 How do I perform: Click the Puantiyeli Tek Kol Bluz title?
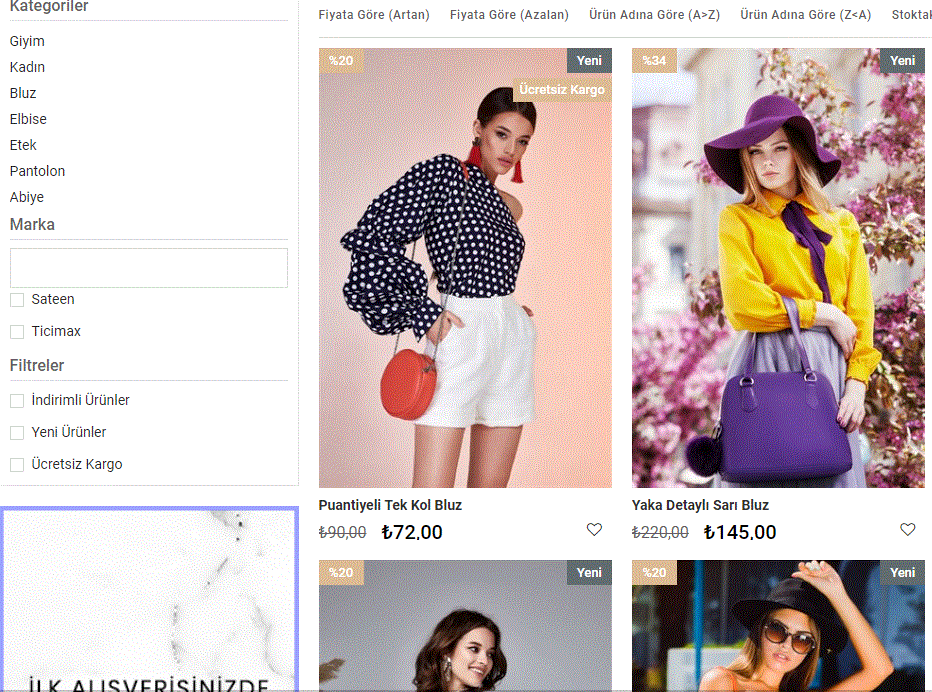pyautogui.click(x=390, y=505)
